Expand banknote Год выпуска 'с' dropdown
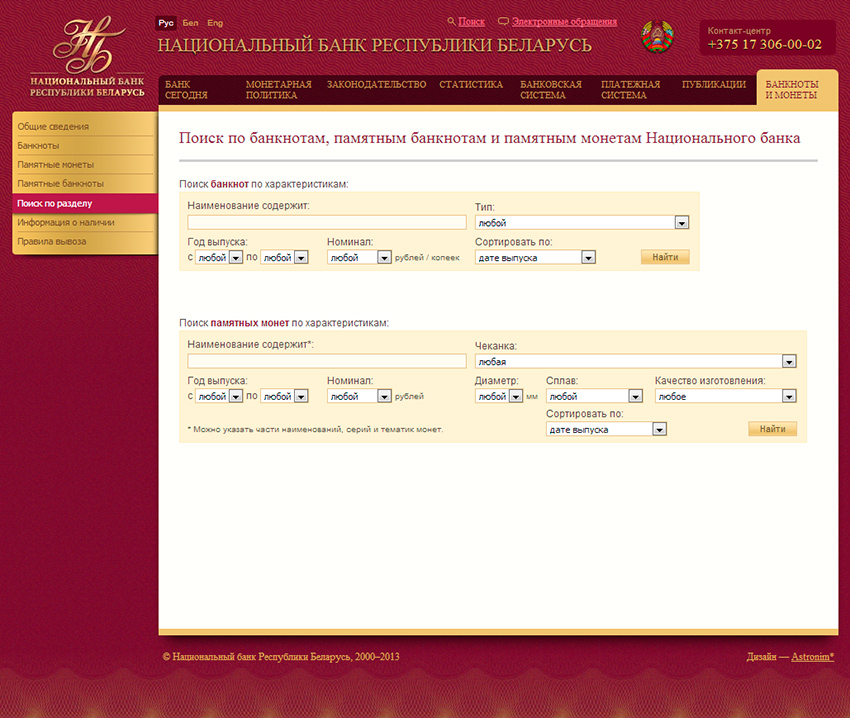Image resolution: width=850 pixels, height=718 pixels. (219, 257)
